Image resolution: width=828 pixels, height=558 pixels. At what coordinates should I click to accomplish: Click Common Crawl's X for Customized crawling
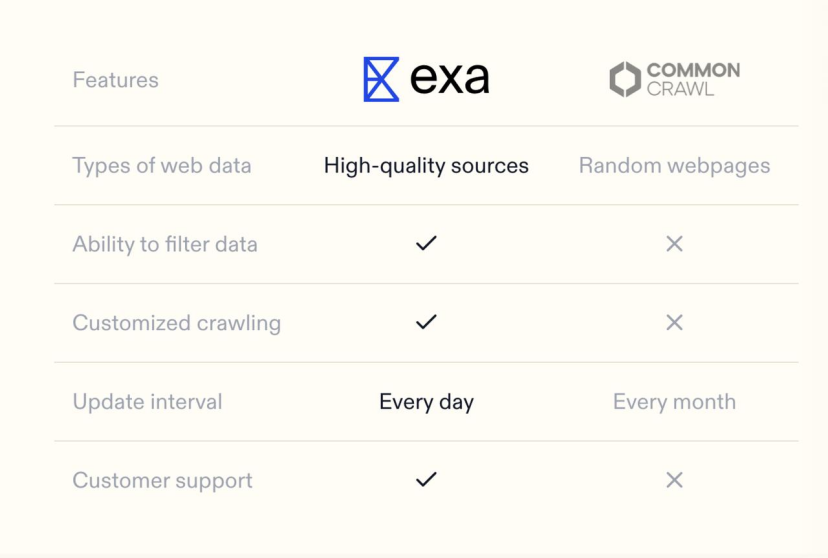click(x=674, y=323)
